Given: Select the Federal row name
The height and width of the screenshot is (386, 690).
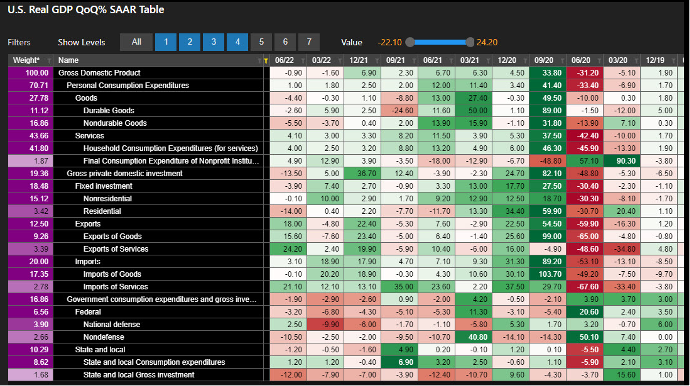Looking at the screenshot, I should coord(88,312).
